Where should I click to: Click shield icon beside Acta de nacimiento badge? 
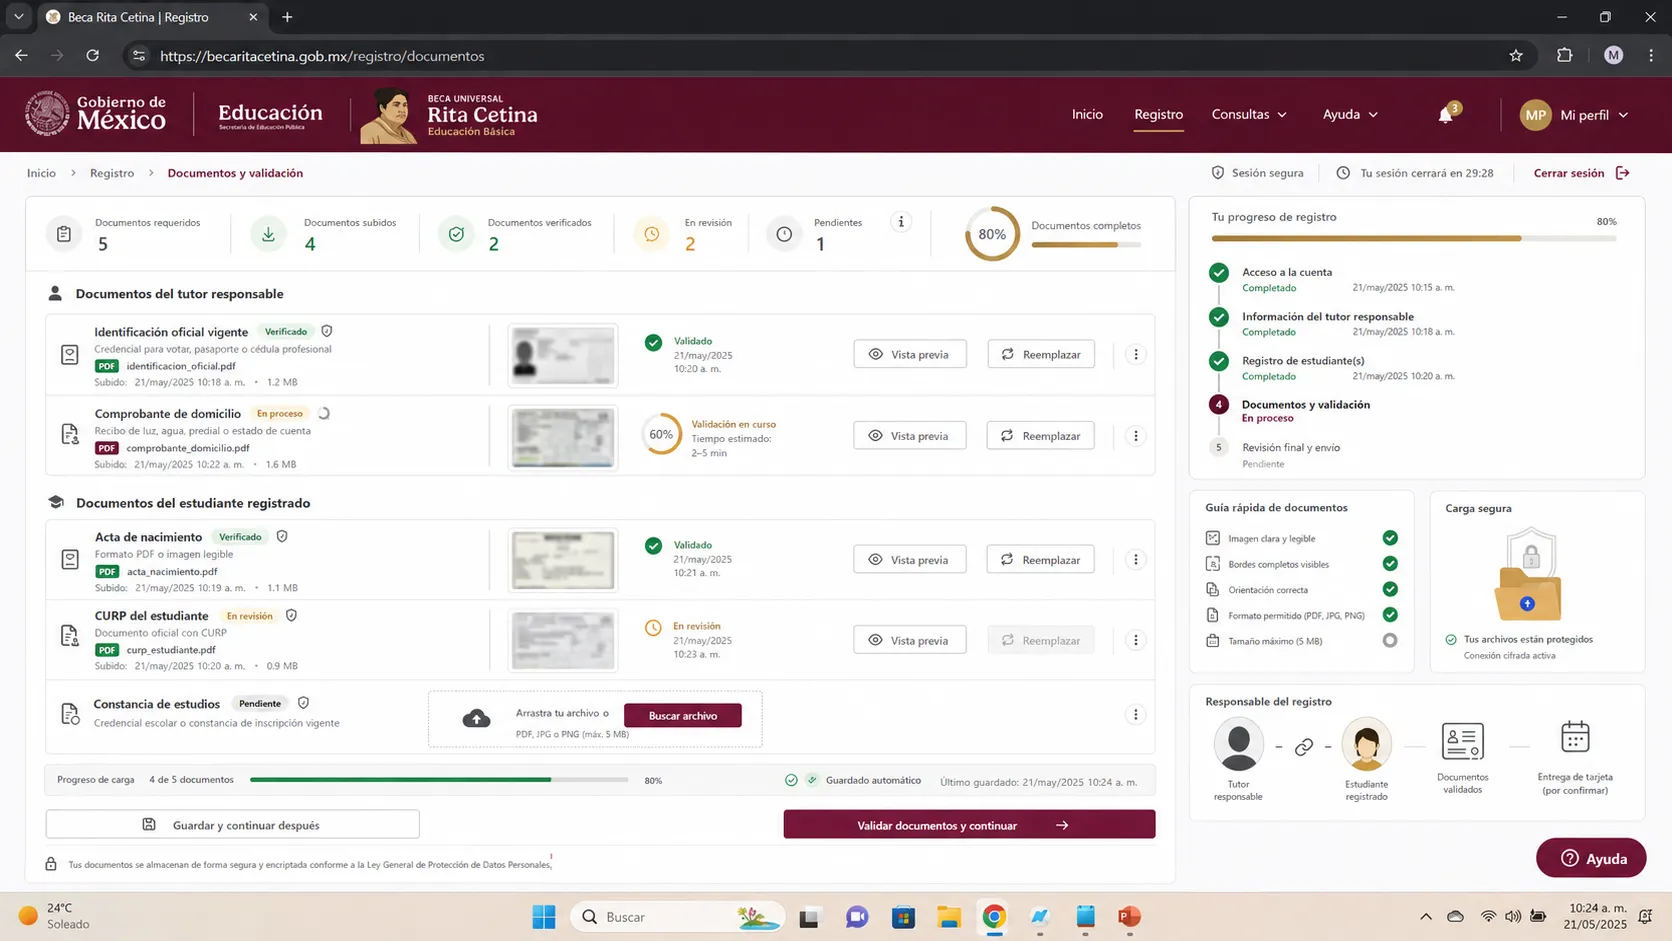pos(282,537)
